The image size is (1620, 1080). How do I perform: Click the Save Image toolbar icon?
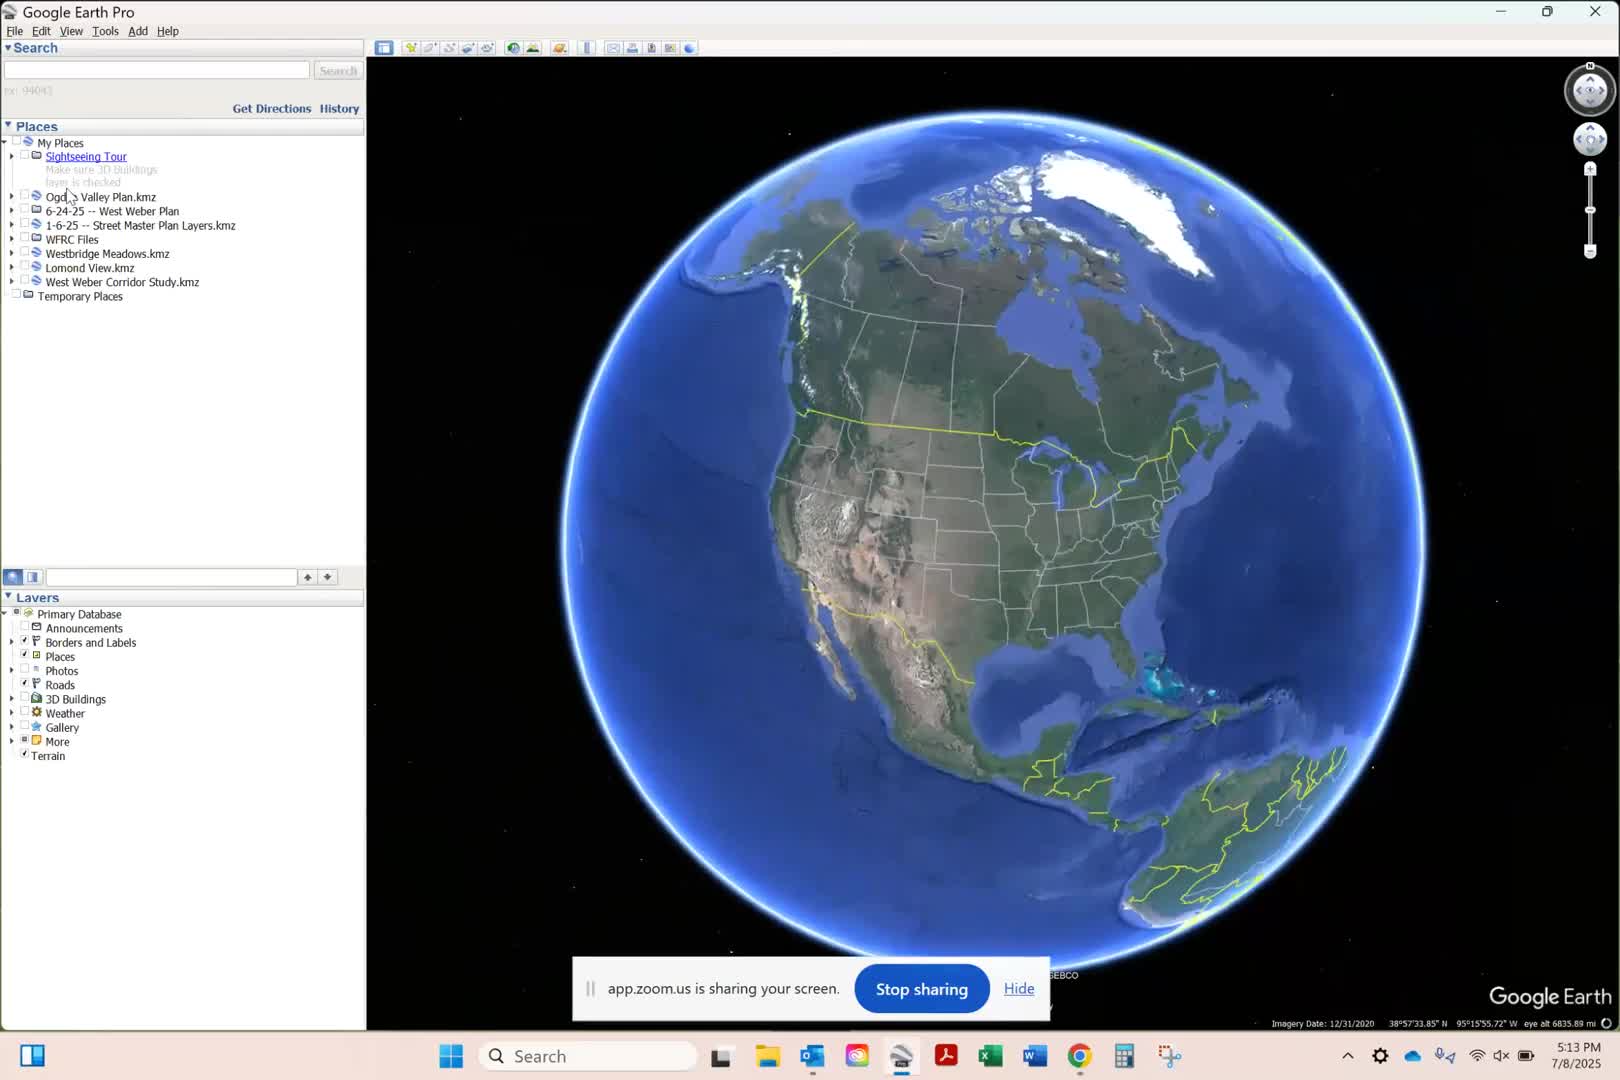click(651, 48)
